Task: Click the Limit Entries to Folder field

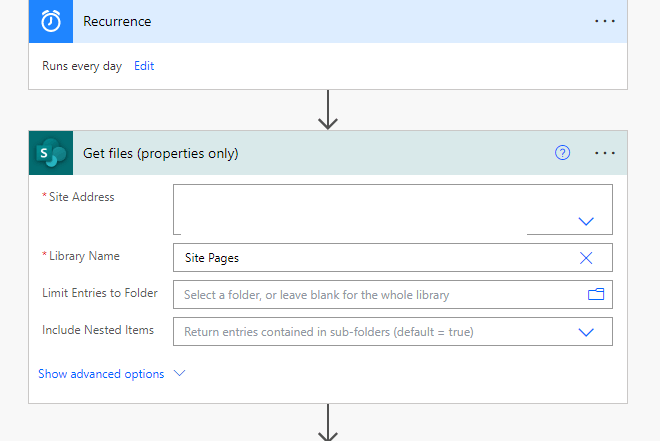Action: click(x=375, y=295)
